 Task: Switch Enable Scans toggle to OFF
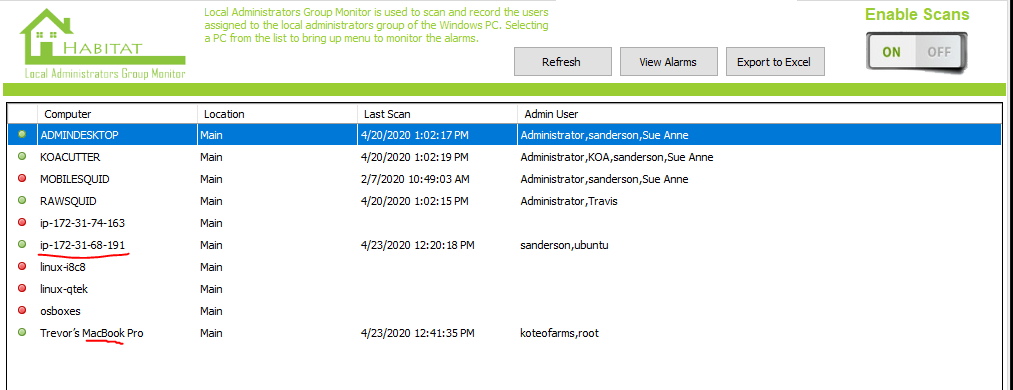pos(940,52)
